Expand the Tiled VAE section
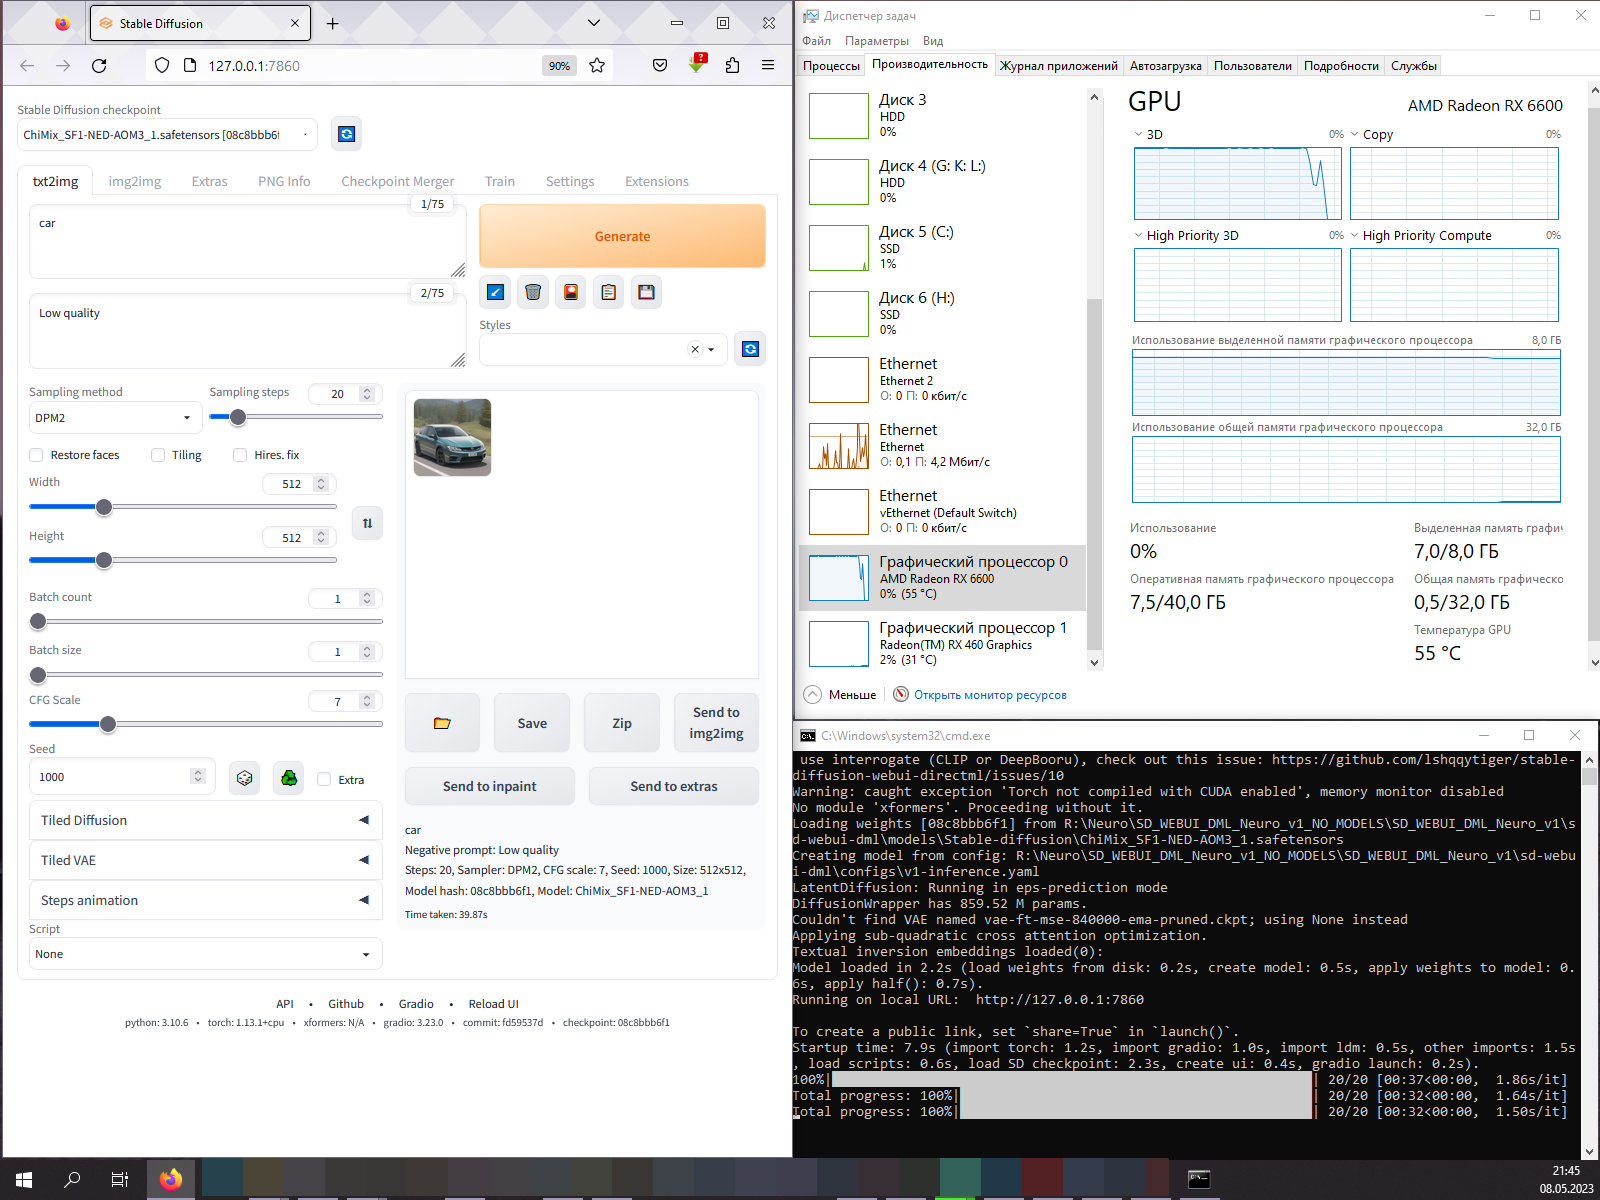The height and width of the screenshot is (1200, 1600). (206, 860)
